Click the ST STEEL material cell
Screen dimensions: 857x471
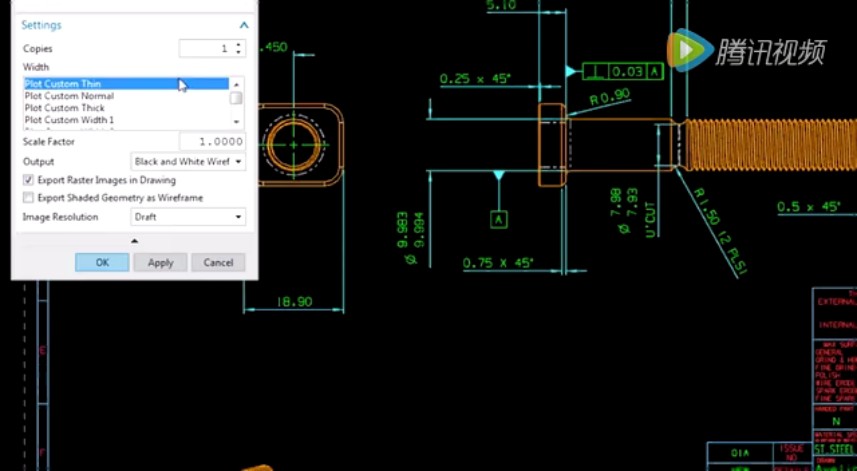tap(835, 449)
